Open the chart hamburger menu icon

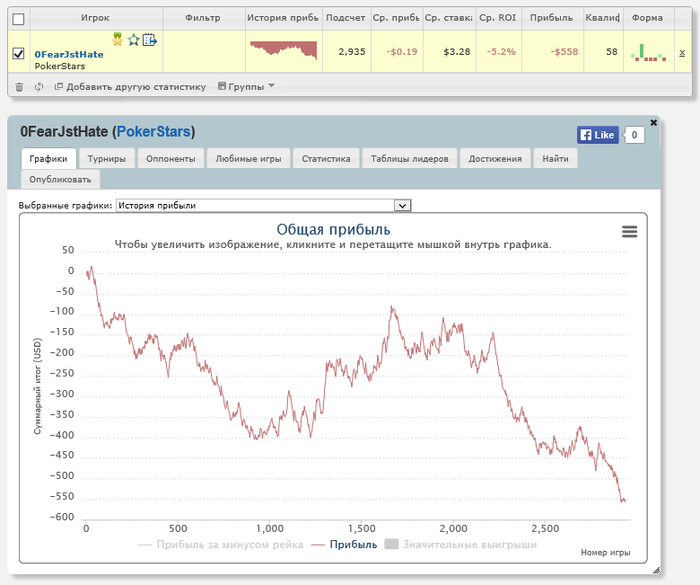(x=629, y=231)
